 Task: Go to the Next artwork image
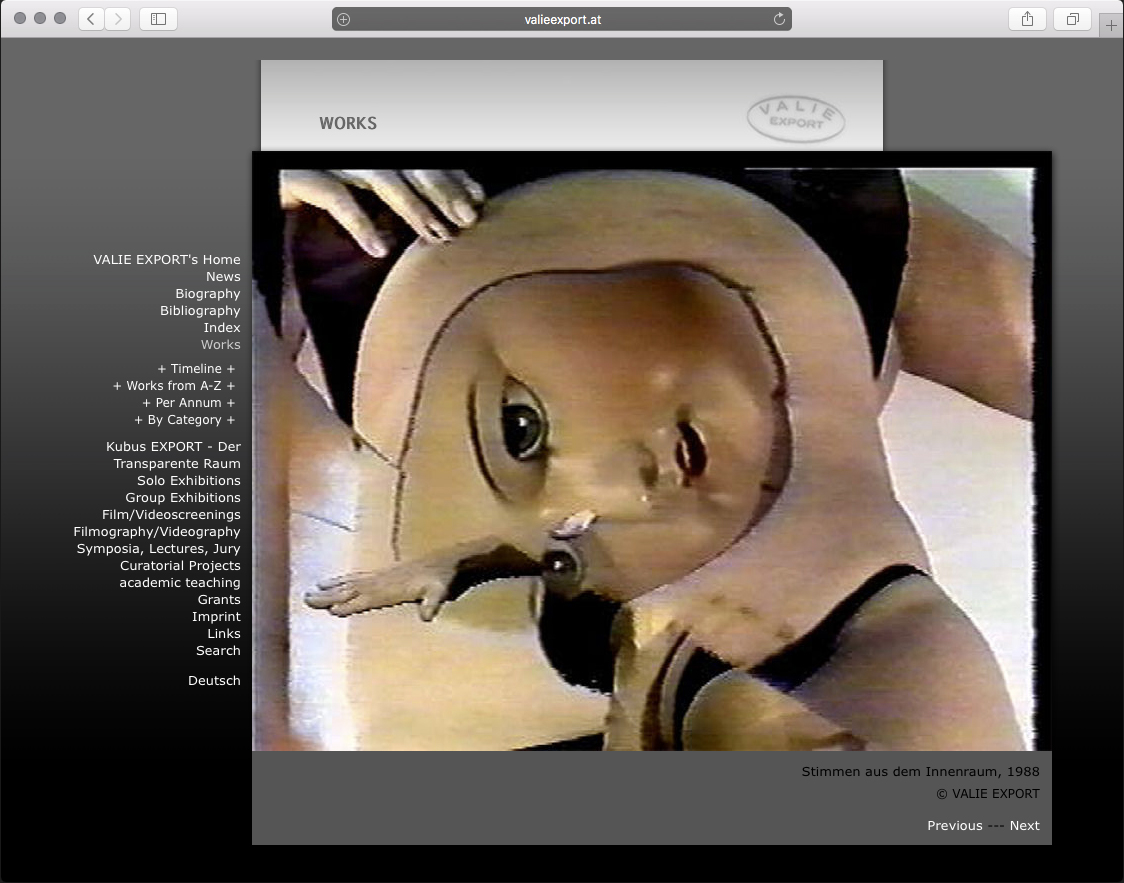pyautogui.click(x=1024, y=826)
